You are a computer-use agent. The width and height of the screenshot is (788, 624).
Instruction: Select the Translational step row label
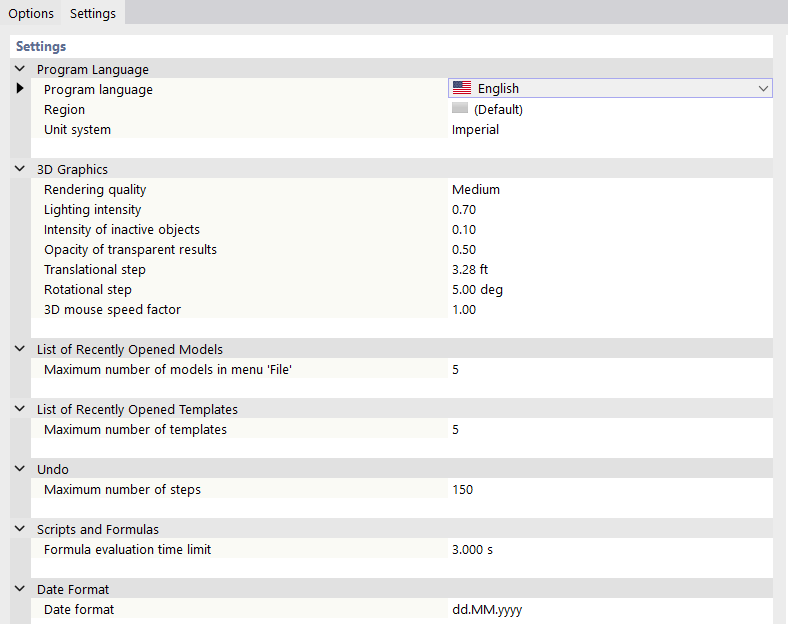coord(95,269)
